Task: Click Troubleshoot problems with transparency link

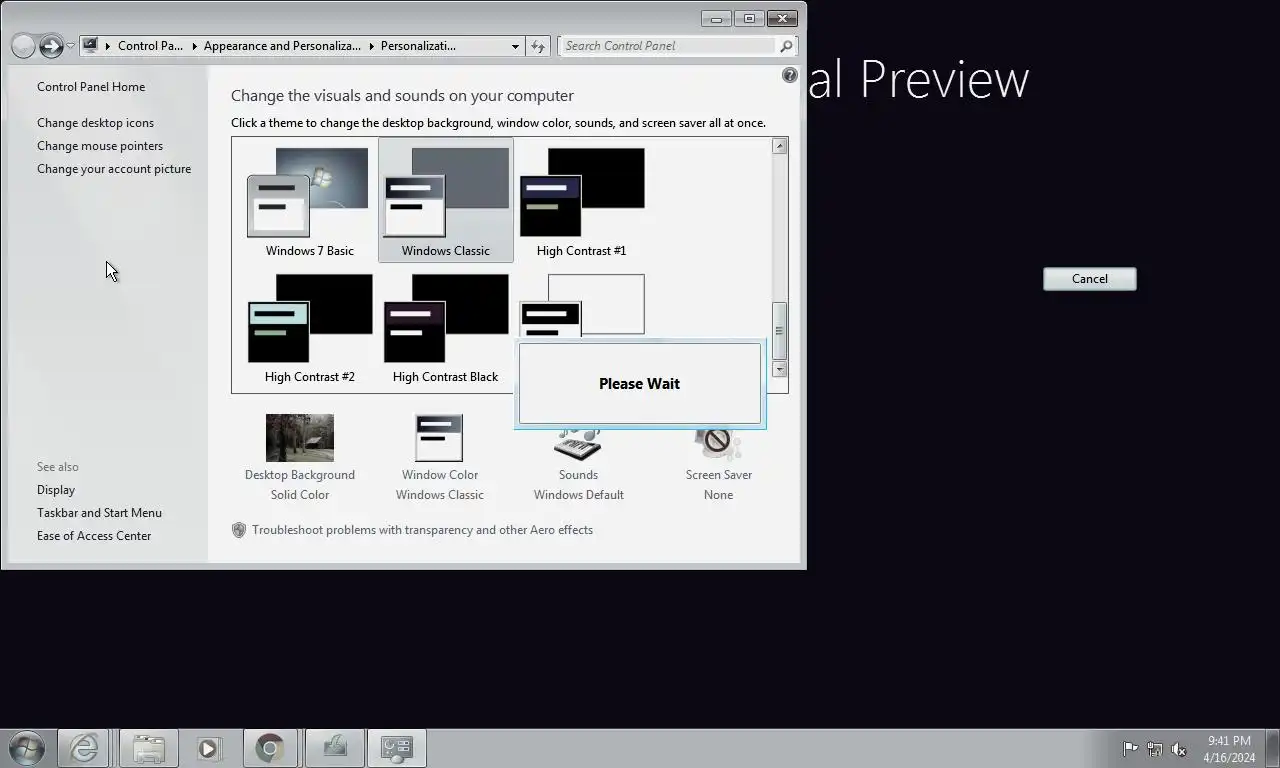Action: [x=422, y=530]
